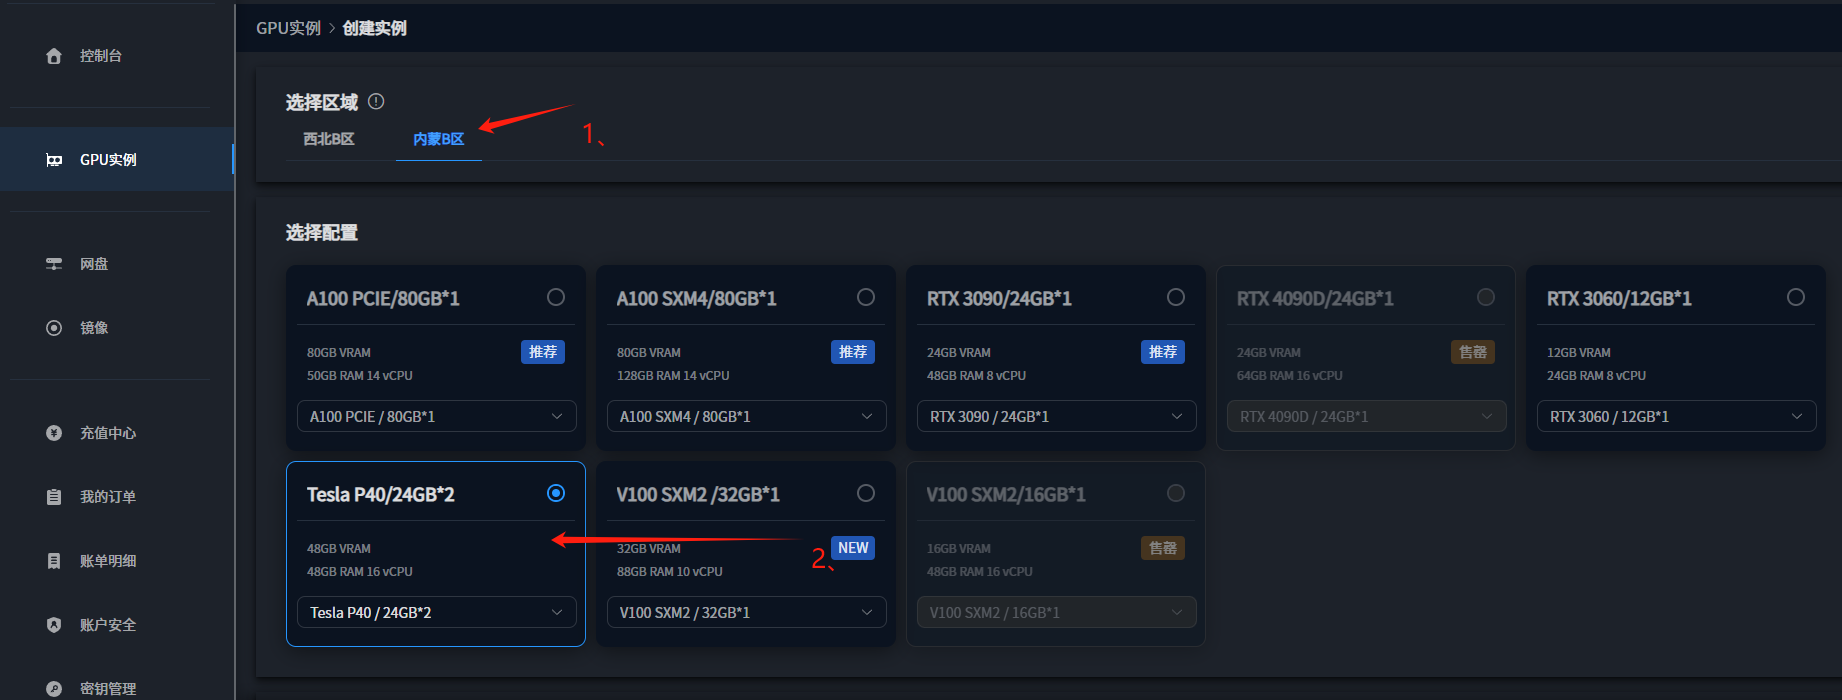This screenshot has width=1842, height=700.
Task: Select the RTX 3090/24GB*1 radio button
Action: [1176, 297]
